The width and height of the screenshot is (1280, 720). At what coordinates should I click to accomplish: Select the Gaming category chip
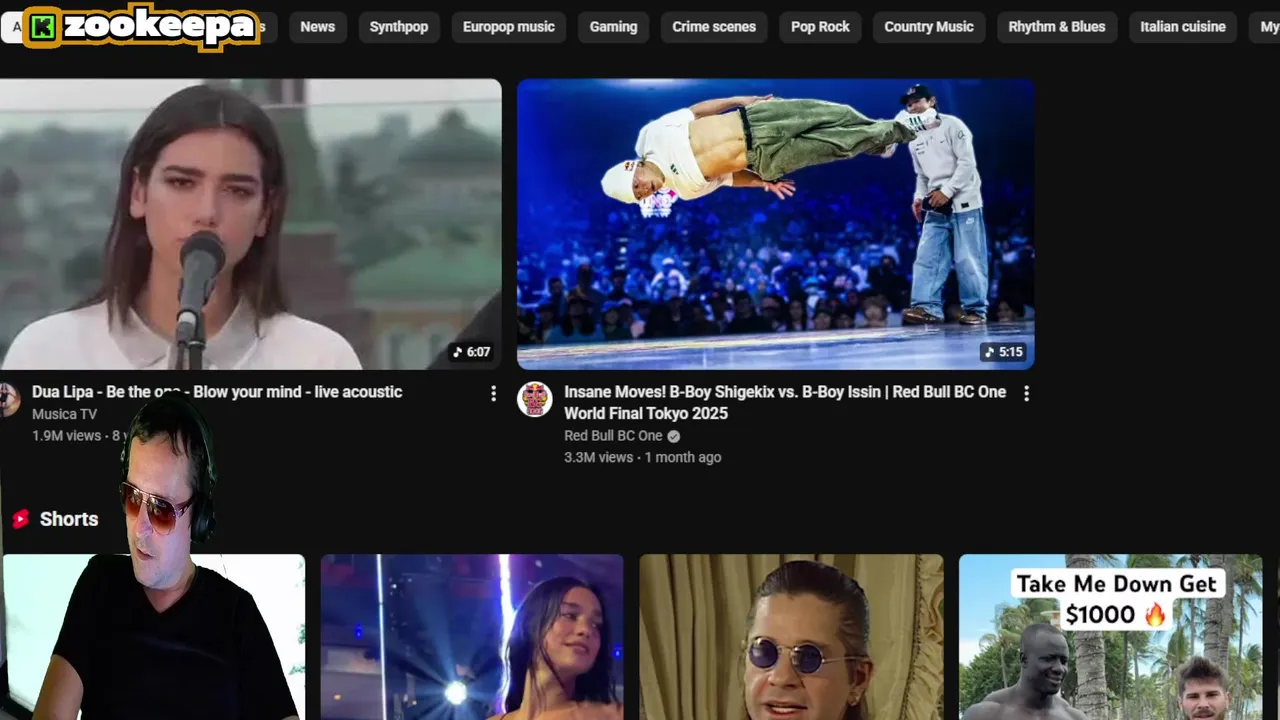(613, 27)
